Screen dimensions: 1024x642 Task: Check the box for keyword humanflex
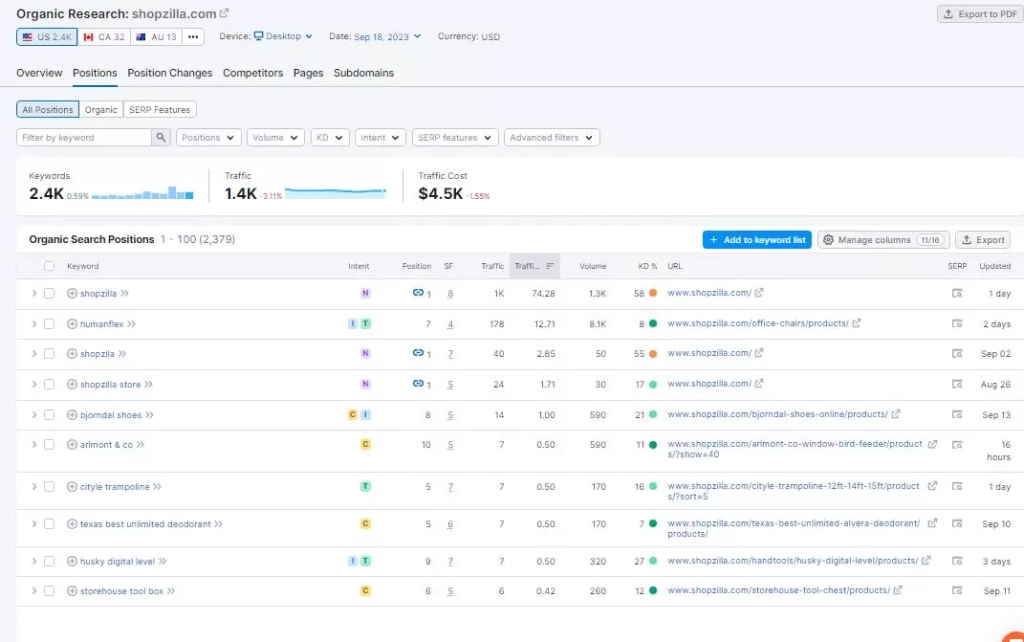pos(49,324)
